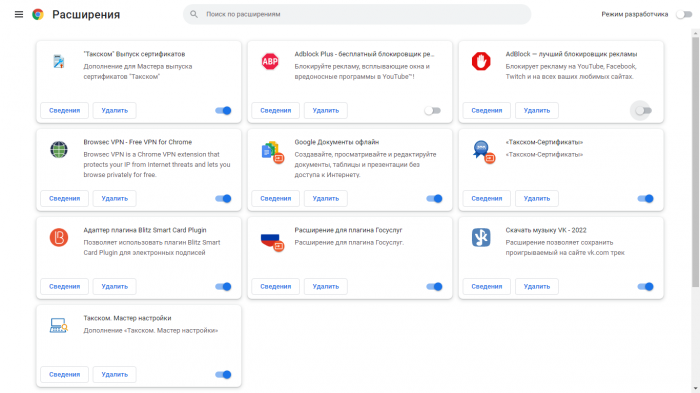Click the Google Документы офлайн title text
Screen dimensions: 700x393
[x=337, y=142]
